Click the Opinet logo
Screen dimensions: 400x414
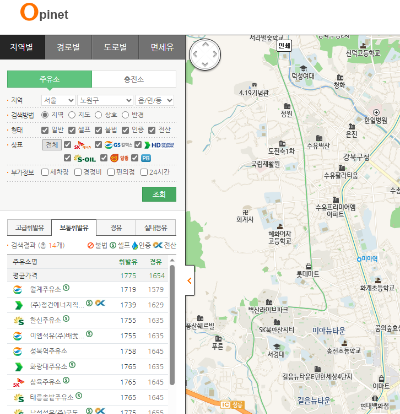(x=44, y=13)
